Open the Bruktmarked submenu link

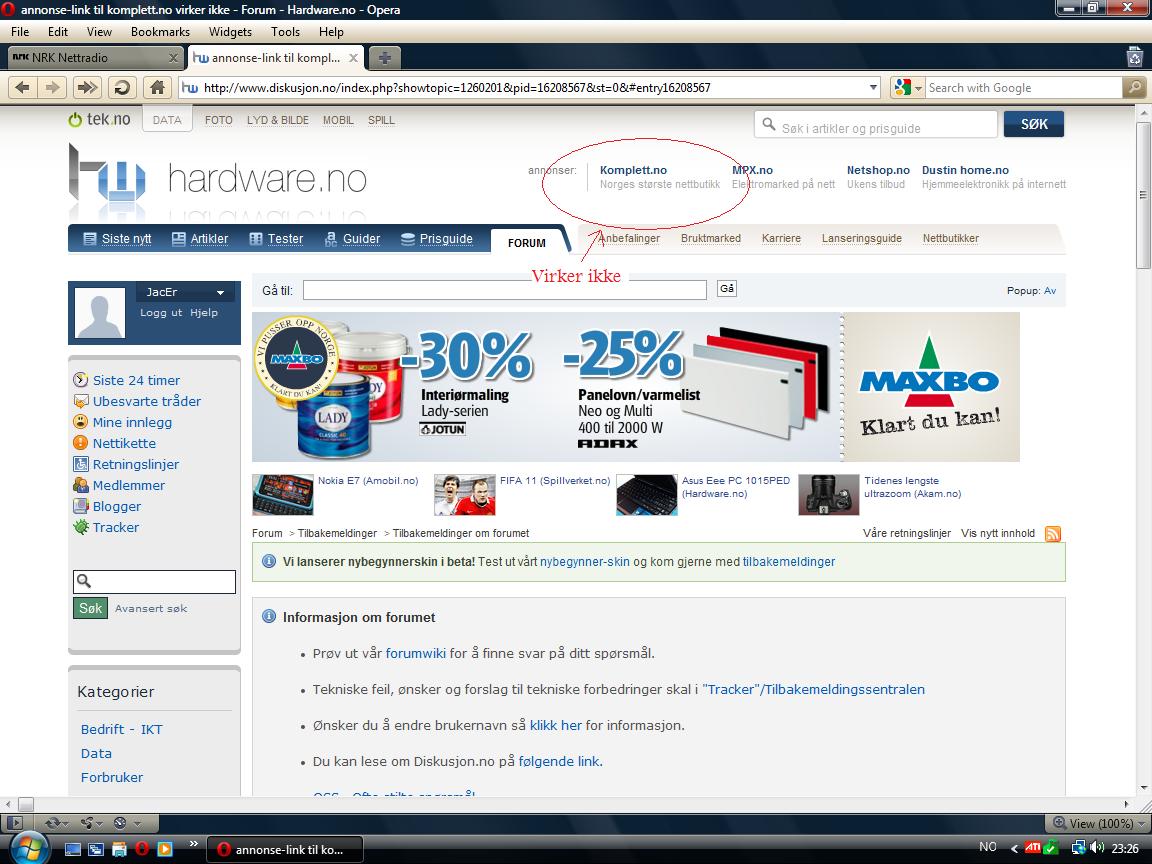(710, 238)
